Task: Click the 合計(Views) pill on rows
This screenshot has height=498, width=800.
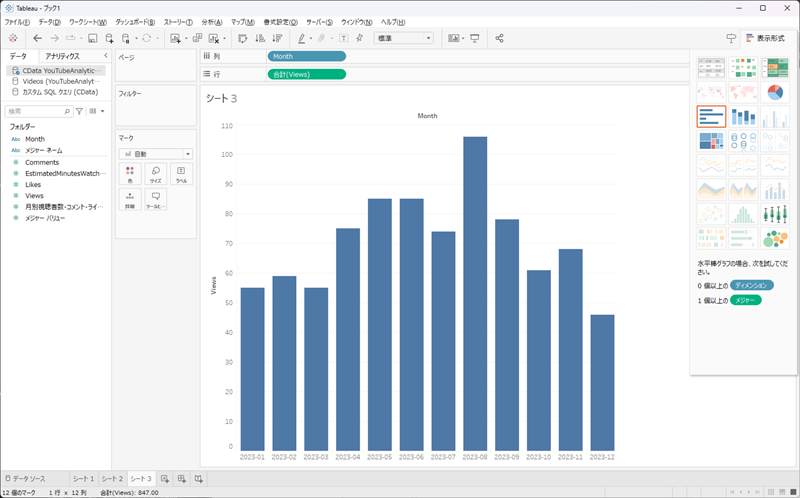Action: (x=306, y=74)
